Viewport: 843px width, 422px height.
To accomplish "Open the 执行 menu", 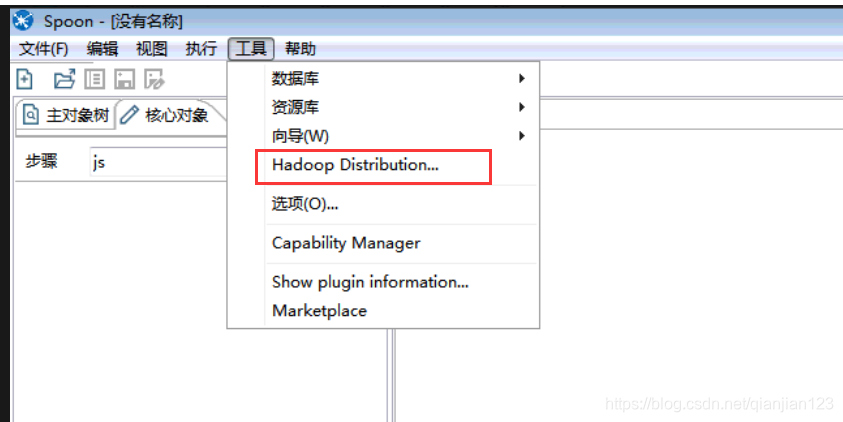I will [x=201, y=49].
